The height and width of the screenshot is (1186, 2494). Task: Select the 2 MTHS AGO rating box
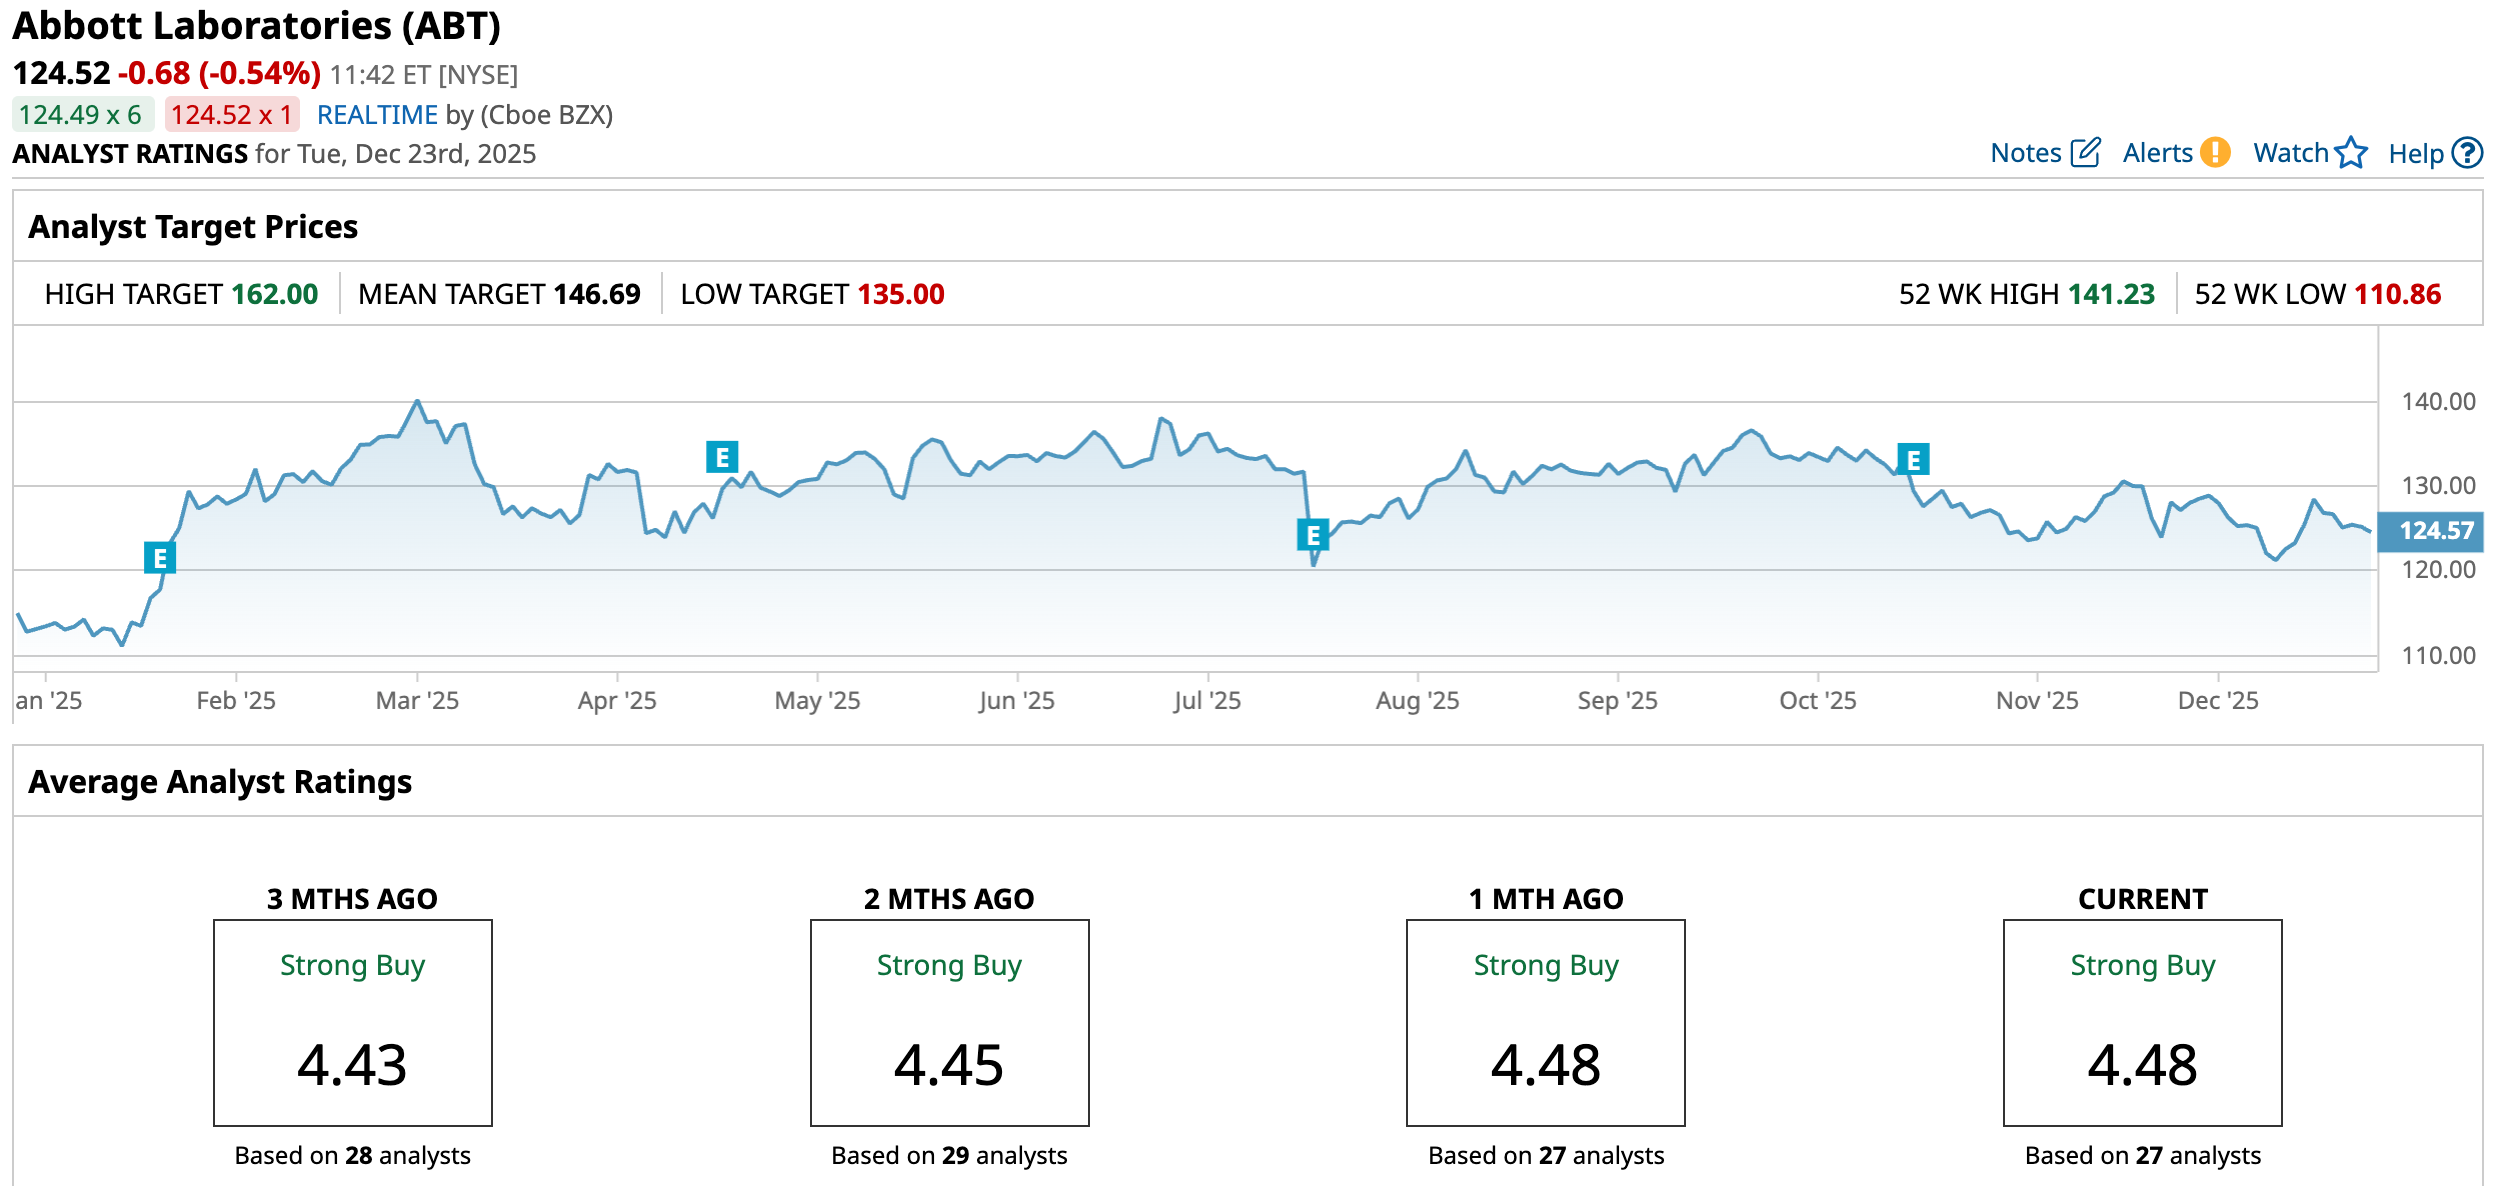pos(949,1022)
